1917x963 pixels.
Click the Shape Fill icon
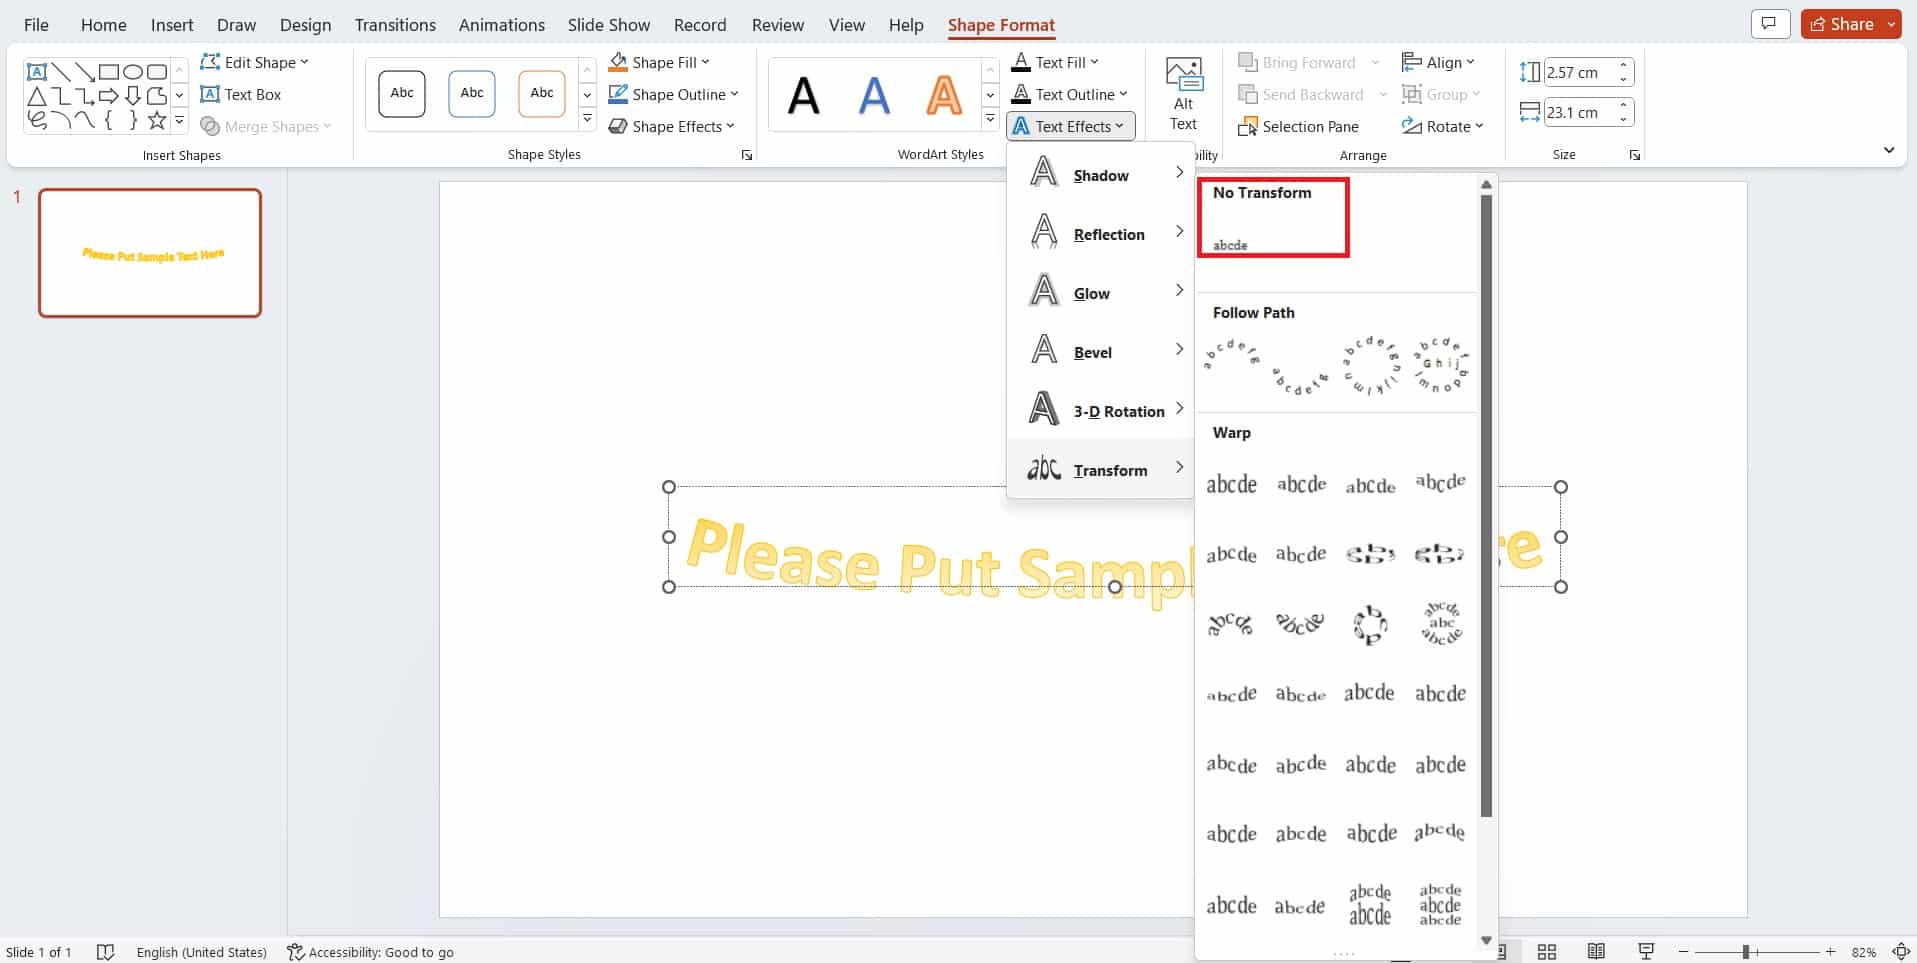[x=617, y=61]
